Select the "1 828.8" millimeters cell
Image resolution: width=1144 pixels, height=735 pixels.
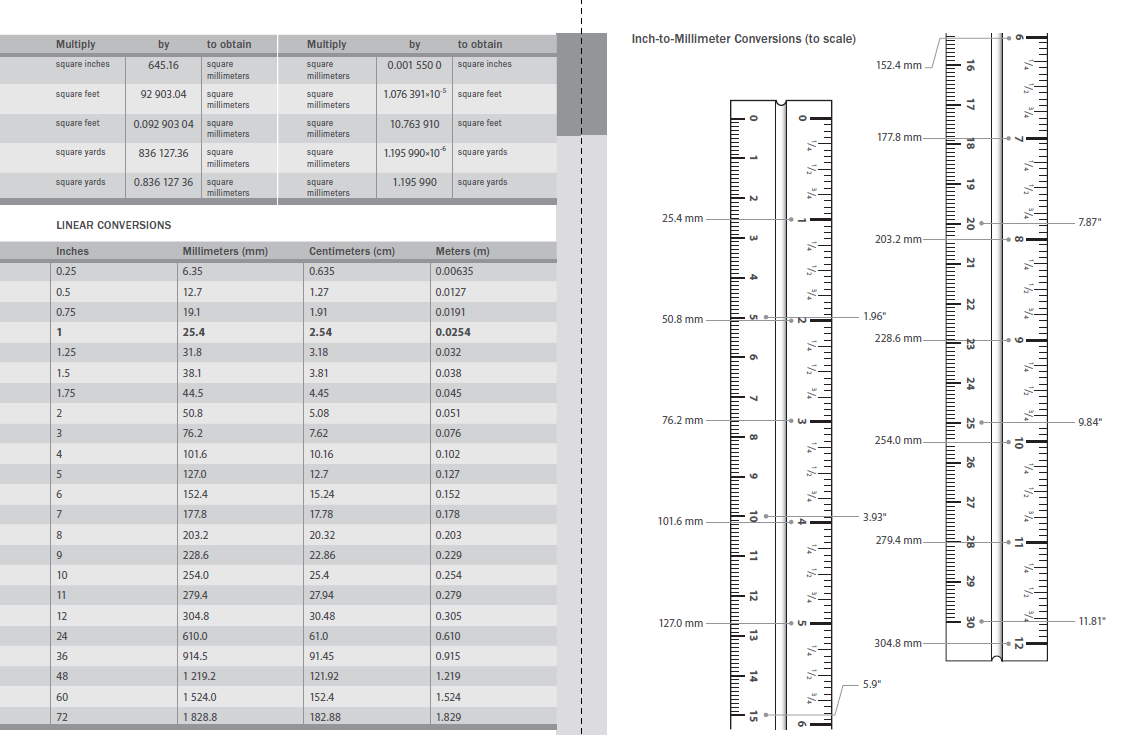tap(200, 717)
